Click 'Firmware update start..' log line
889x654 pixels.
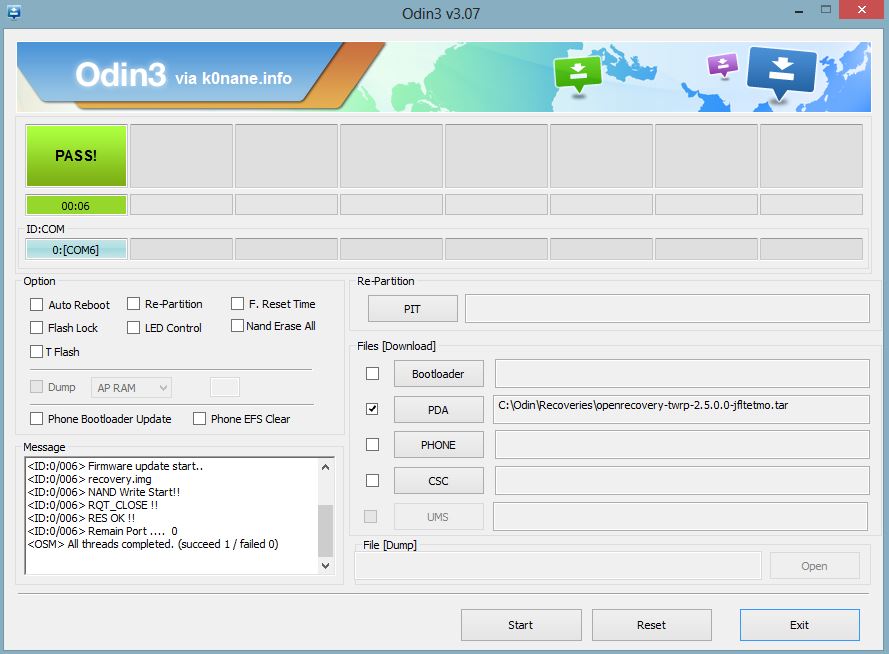115,466
